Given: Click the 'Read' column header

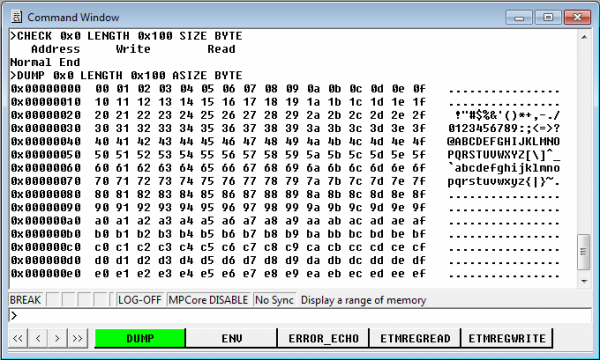Looking at the screenshot, I should (x=222, y=49).
